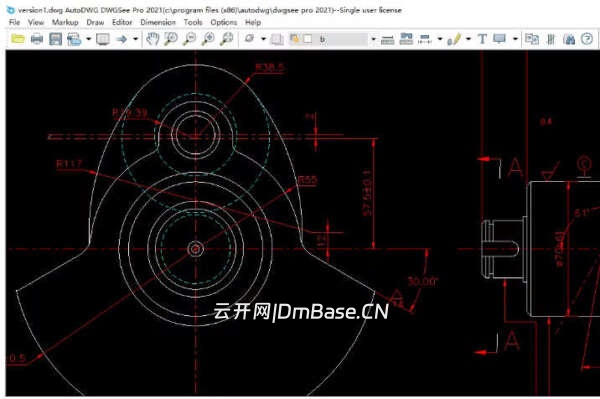Expand the batch print icon's dropdown arrow
The width and height of the screenshot is (600, 399).
[88, 39]
